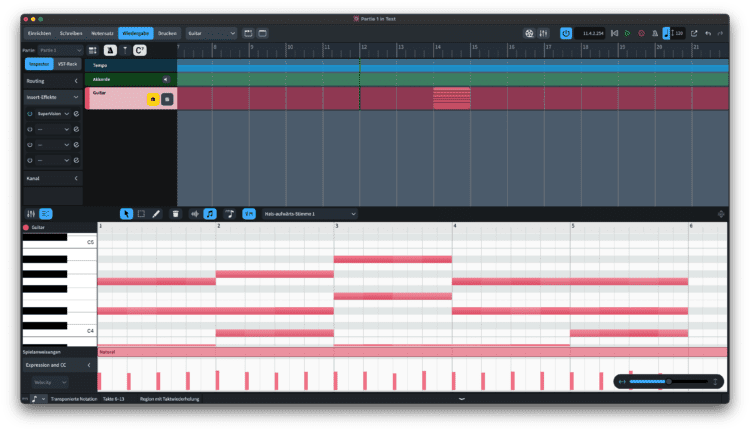Image resolution: width=750 pixels, height=431 pixels.
Task: Toggle the metronome click icon
Action: click(655, 33)
